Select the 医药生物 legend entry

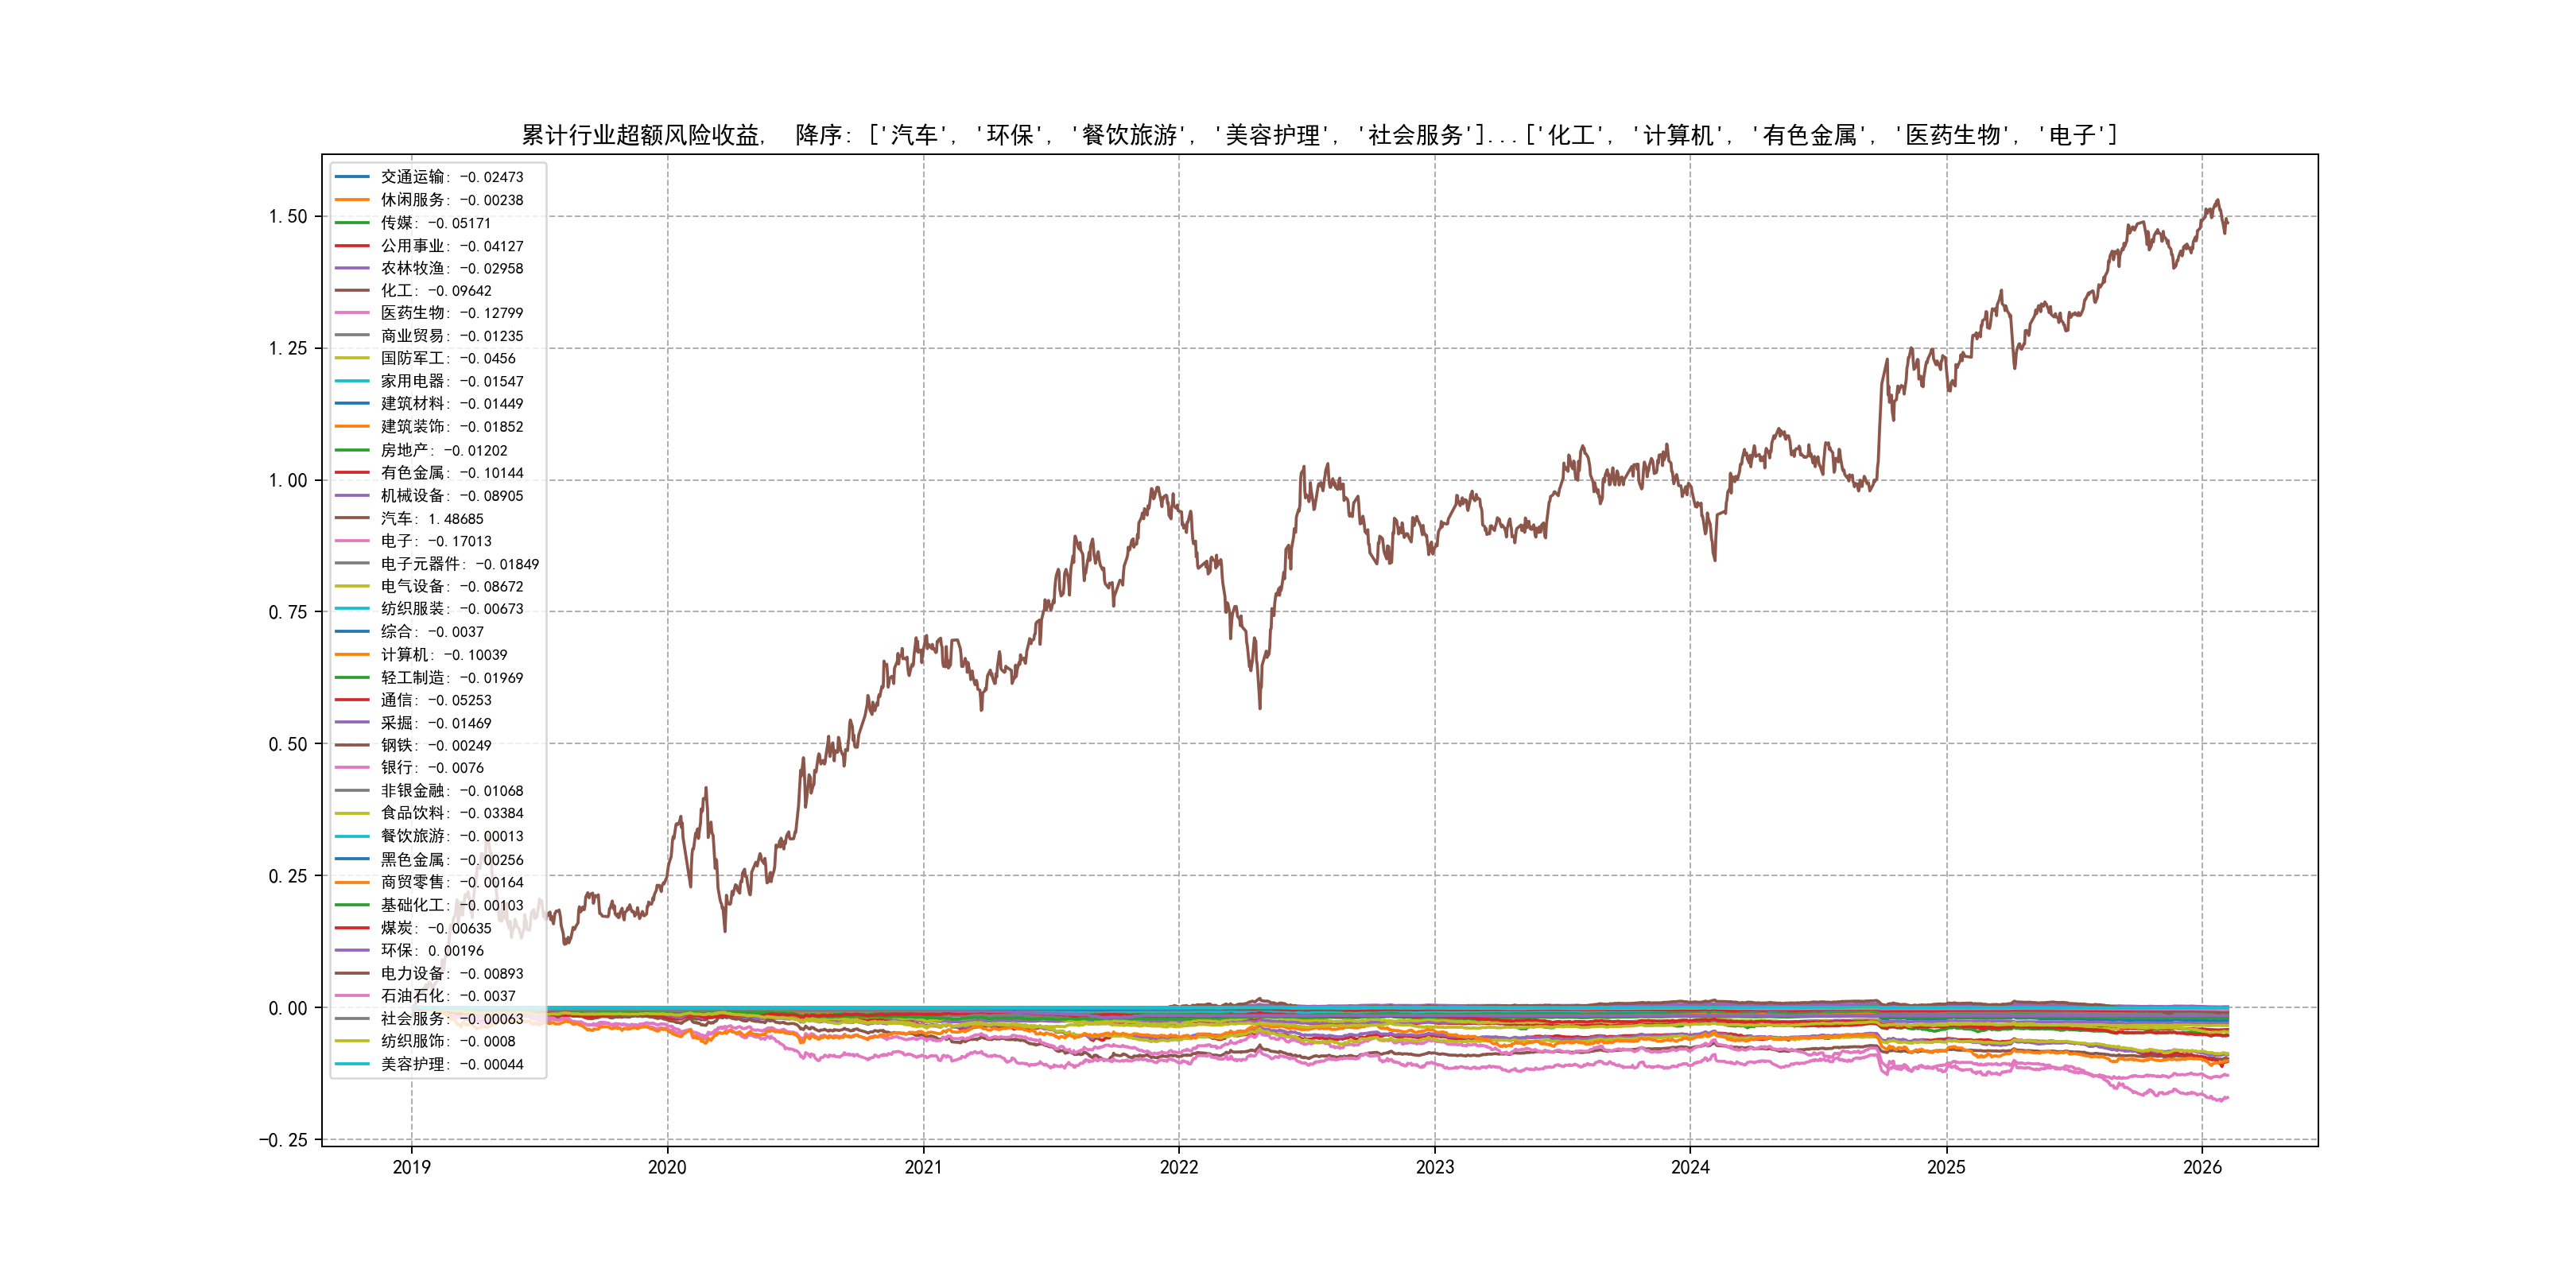click(x=451, y=313)
